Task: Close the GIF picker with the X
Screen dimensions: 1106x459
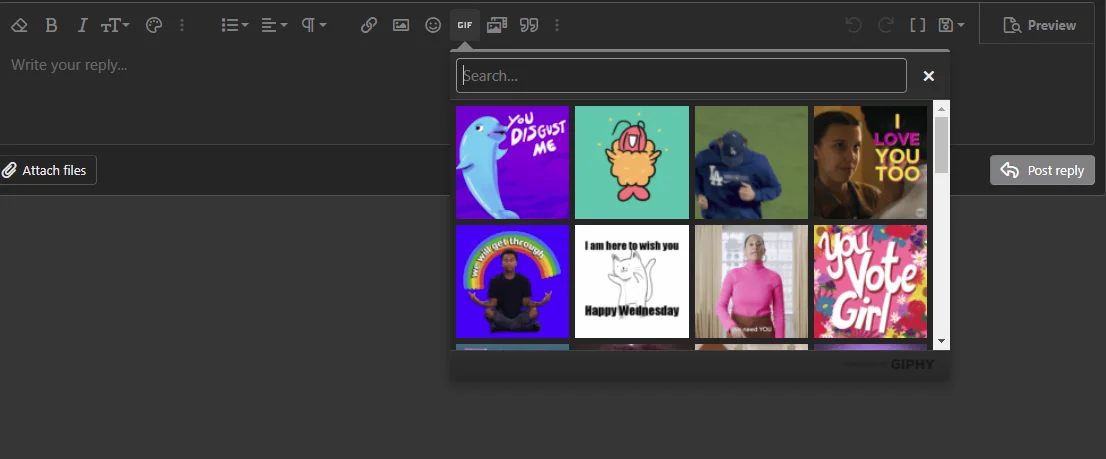Action: tap(929, 75)
